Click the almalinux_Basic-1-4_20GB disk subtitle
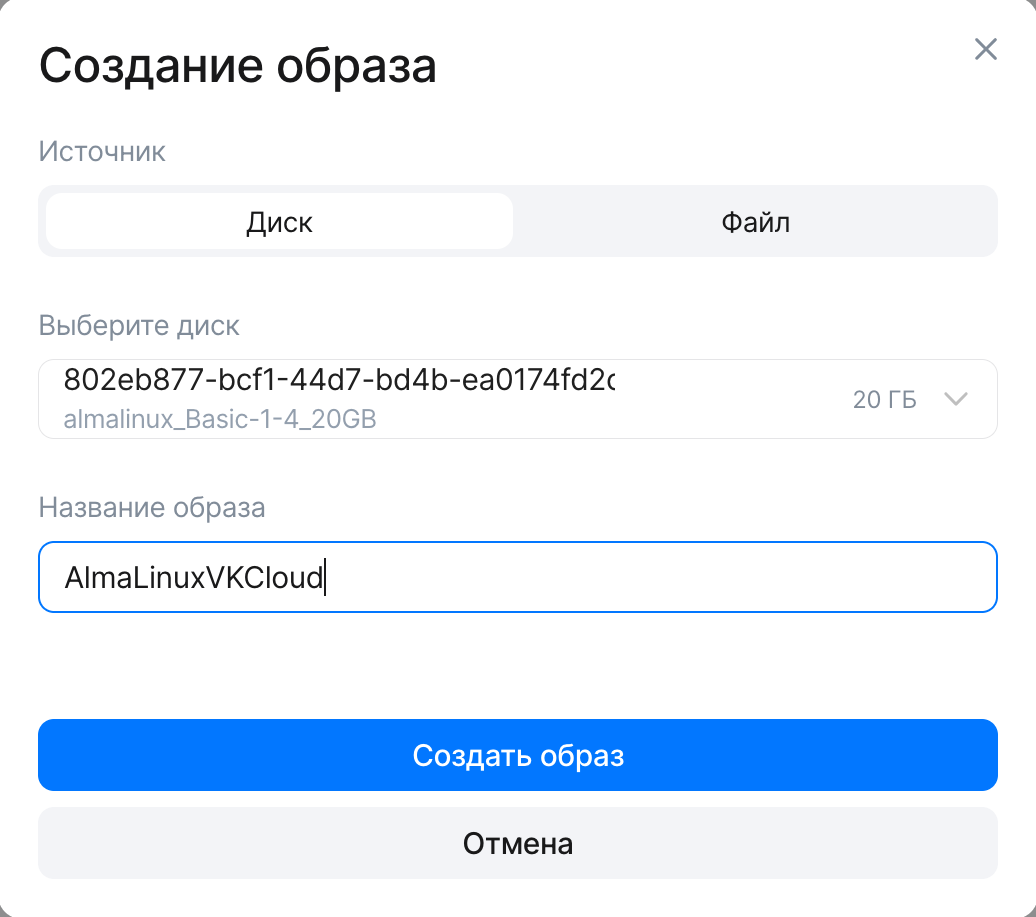The width and height of the screenshot is (1036, 917). click(x=220, y=420)
